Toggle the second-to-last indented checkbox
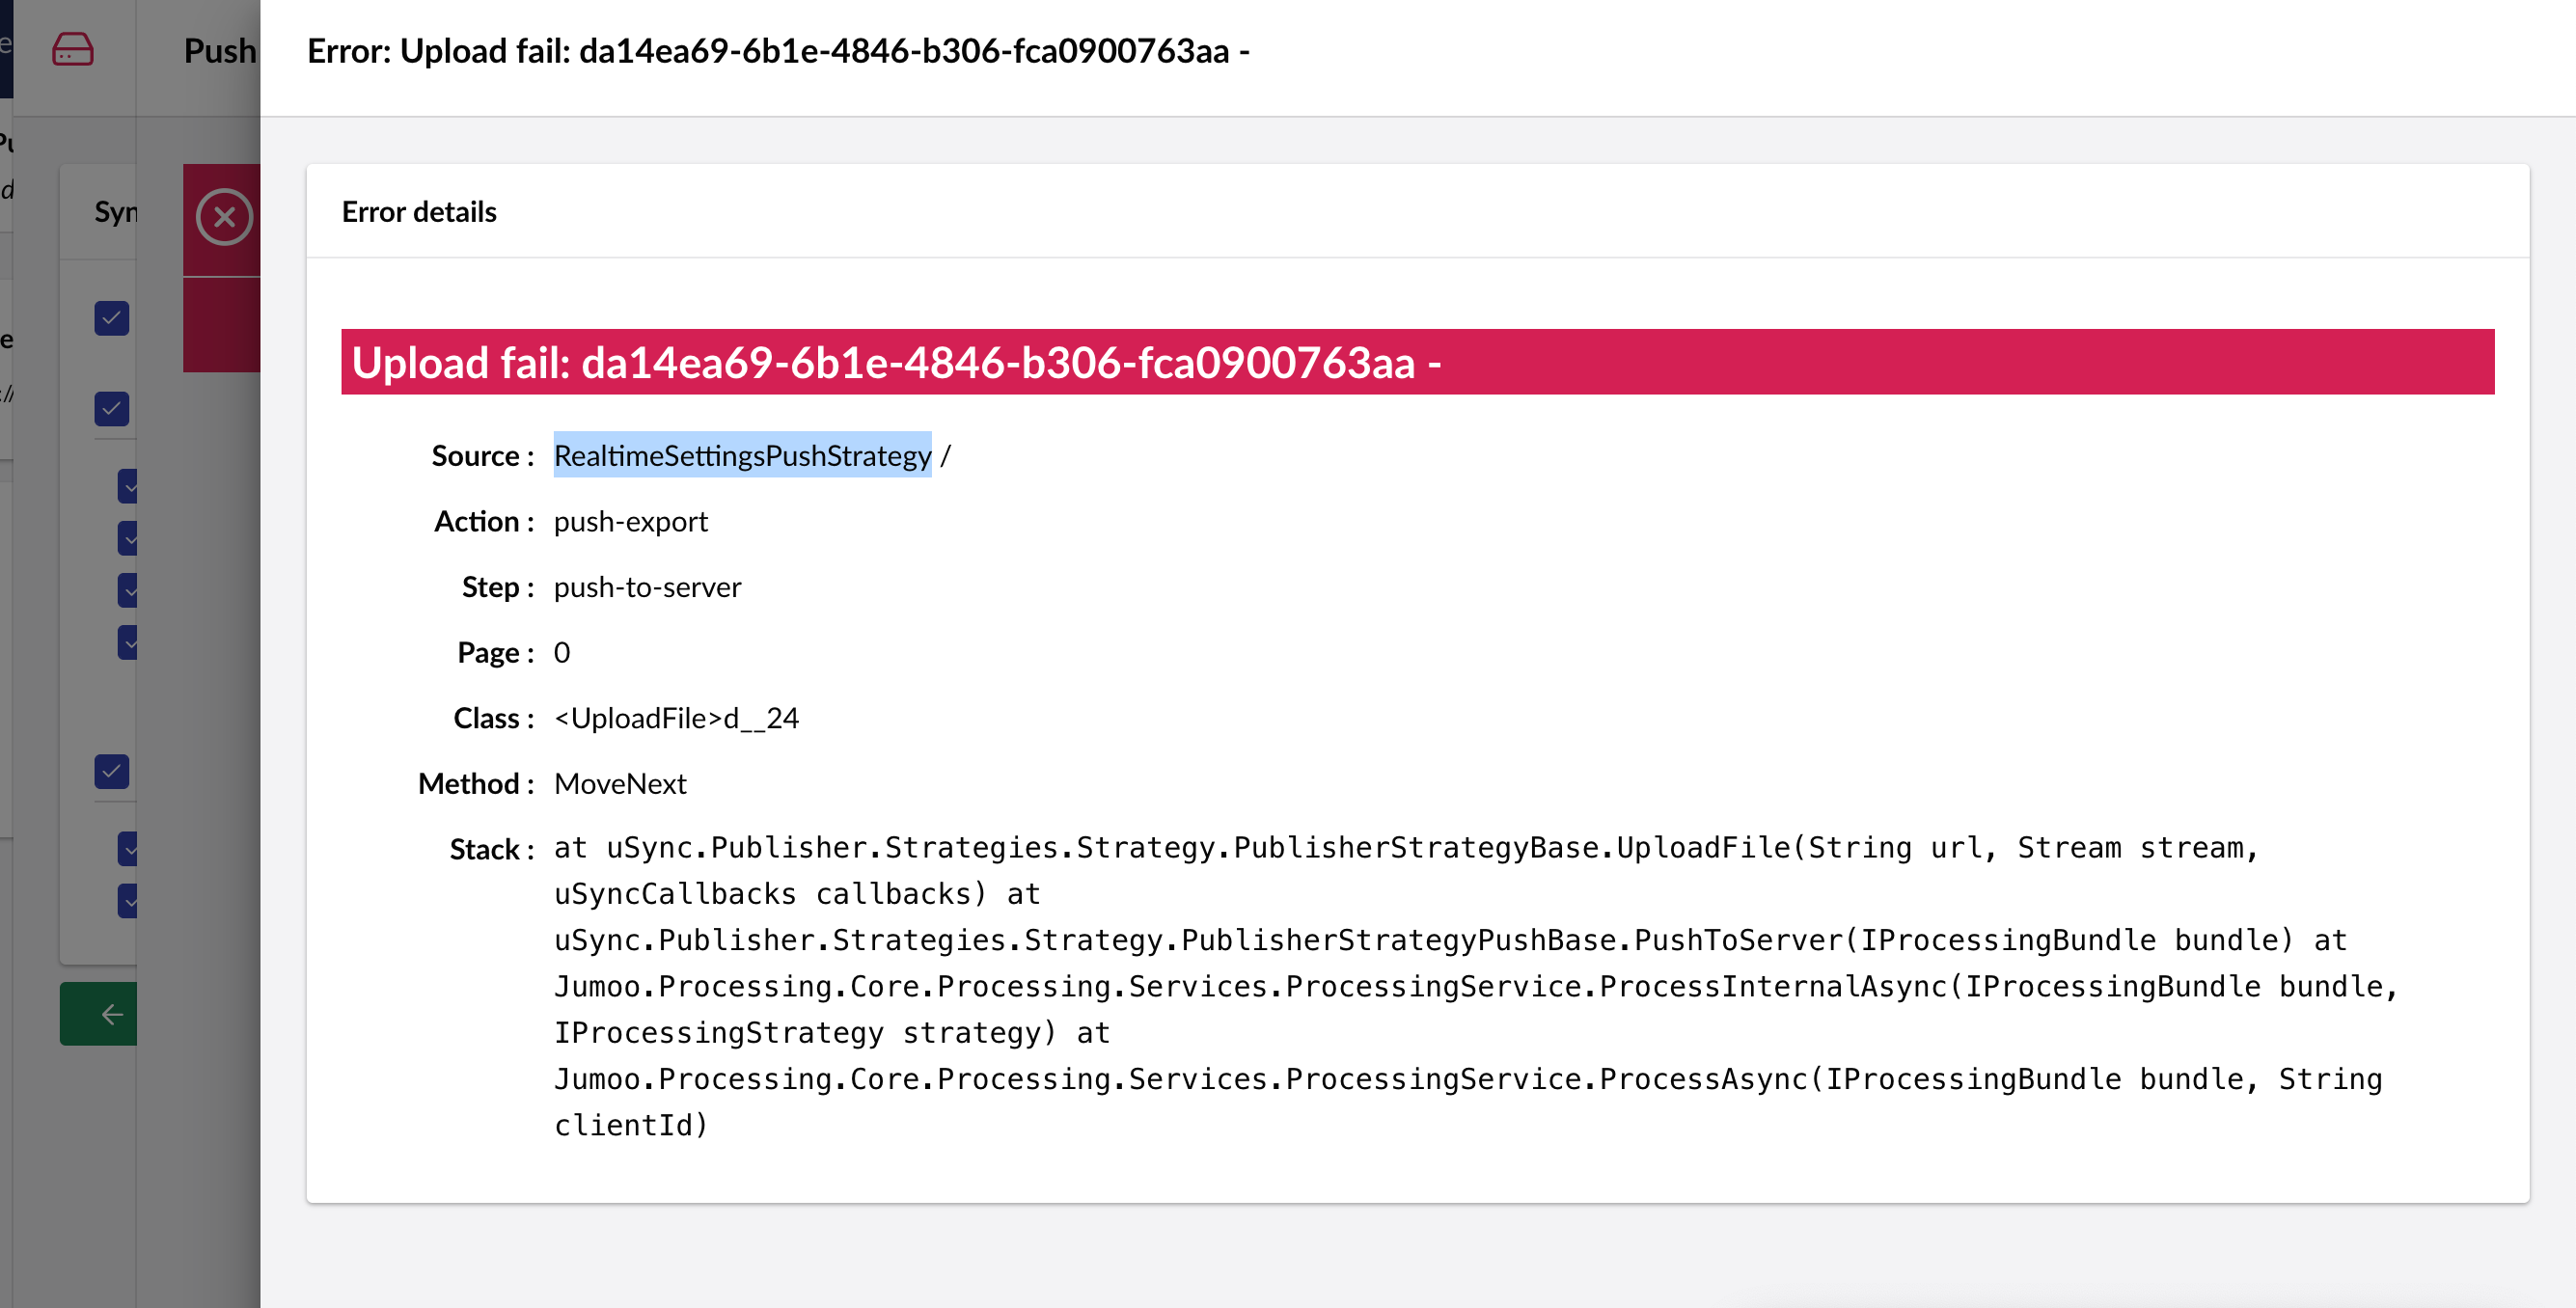 coord(128,849)
